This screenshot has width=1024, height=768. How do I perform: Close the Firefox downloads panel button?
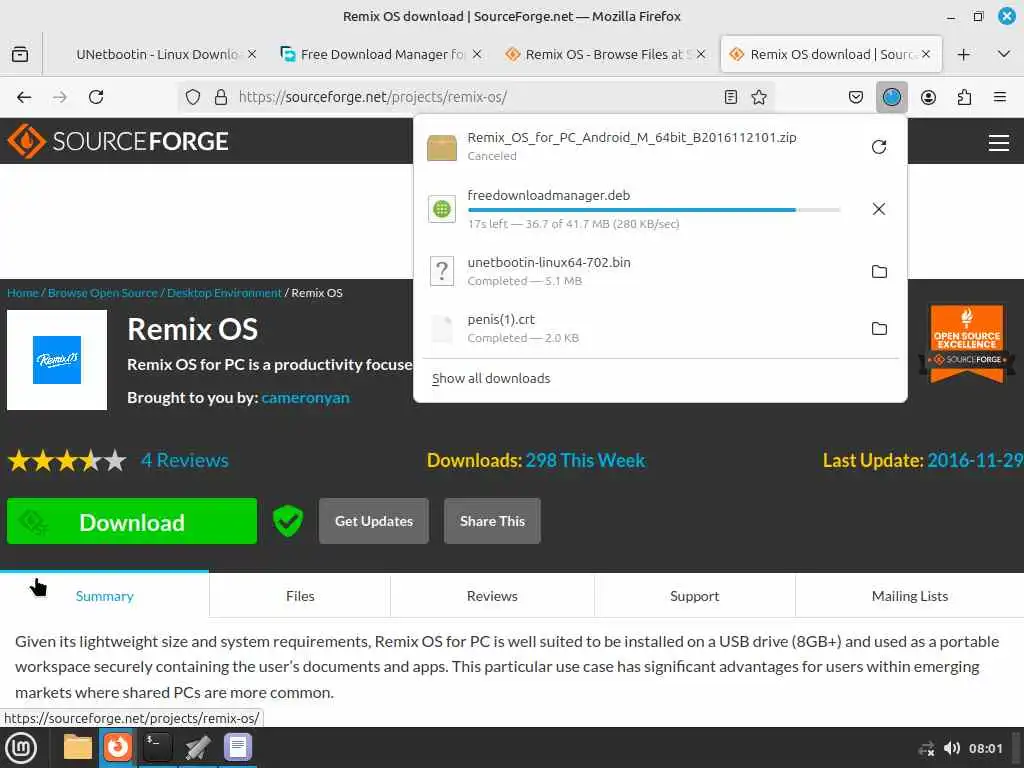(x=891, y=97)
